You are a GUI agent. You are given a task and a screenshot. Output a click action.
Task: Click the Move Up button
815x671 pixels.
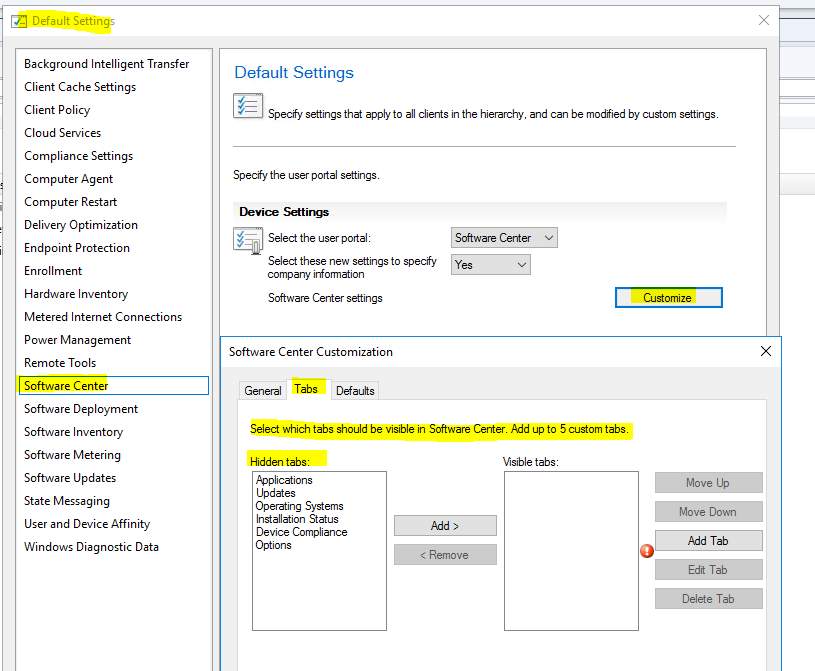pos(708,482)
